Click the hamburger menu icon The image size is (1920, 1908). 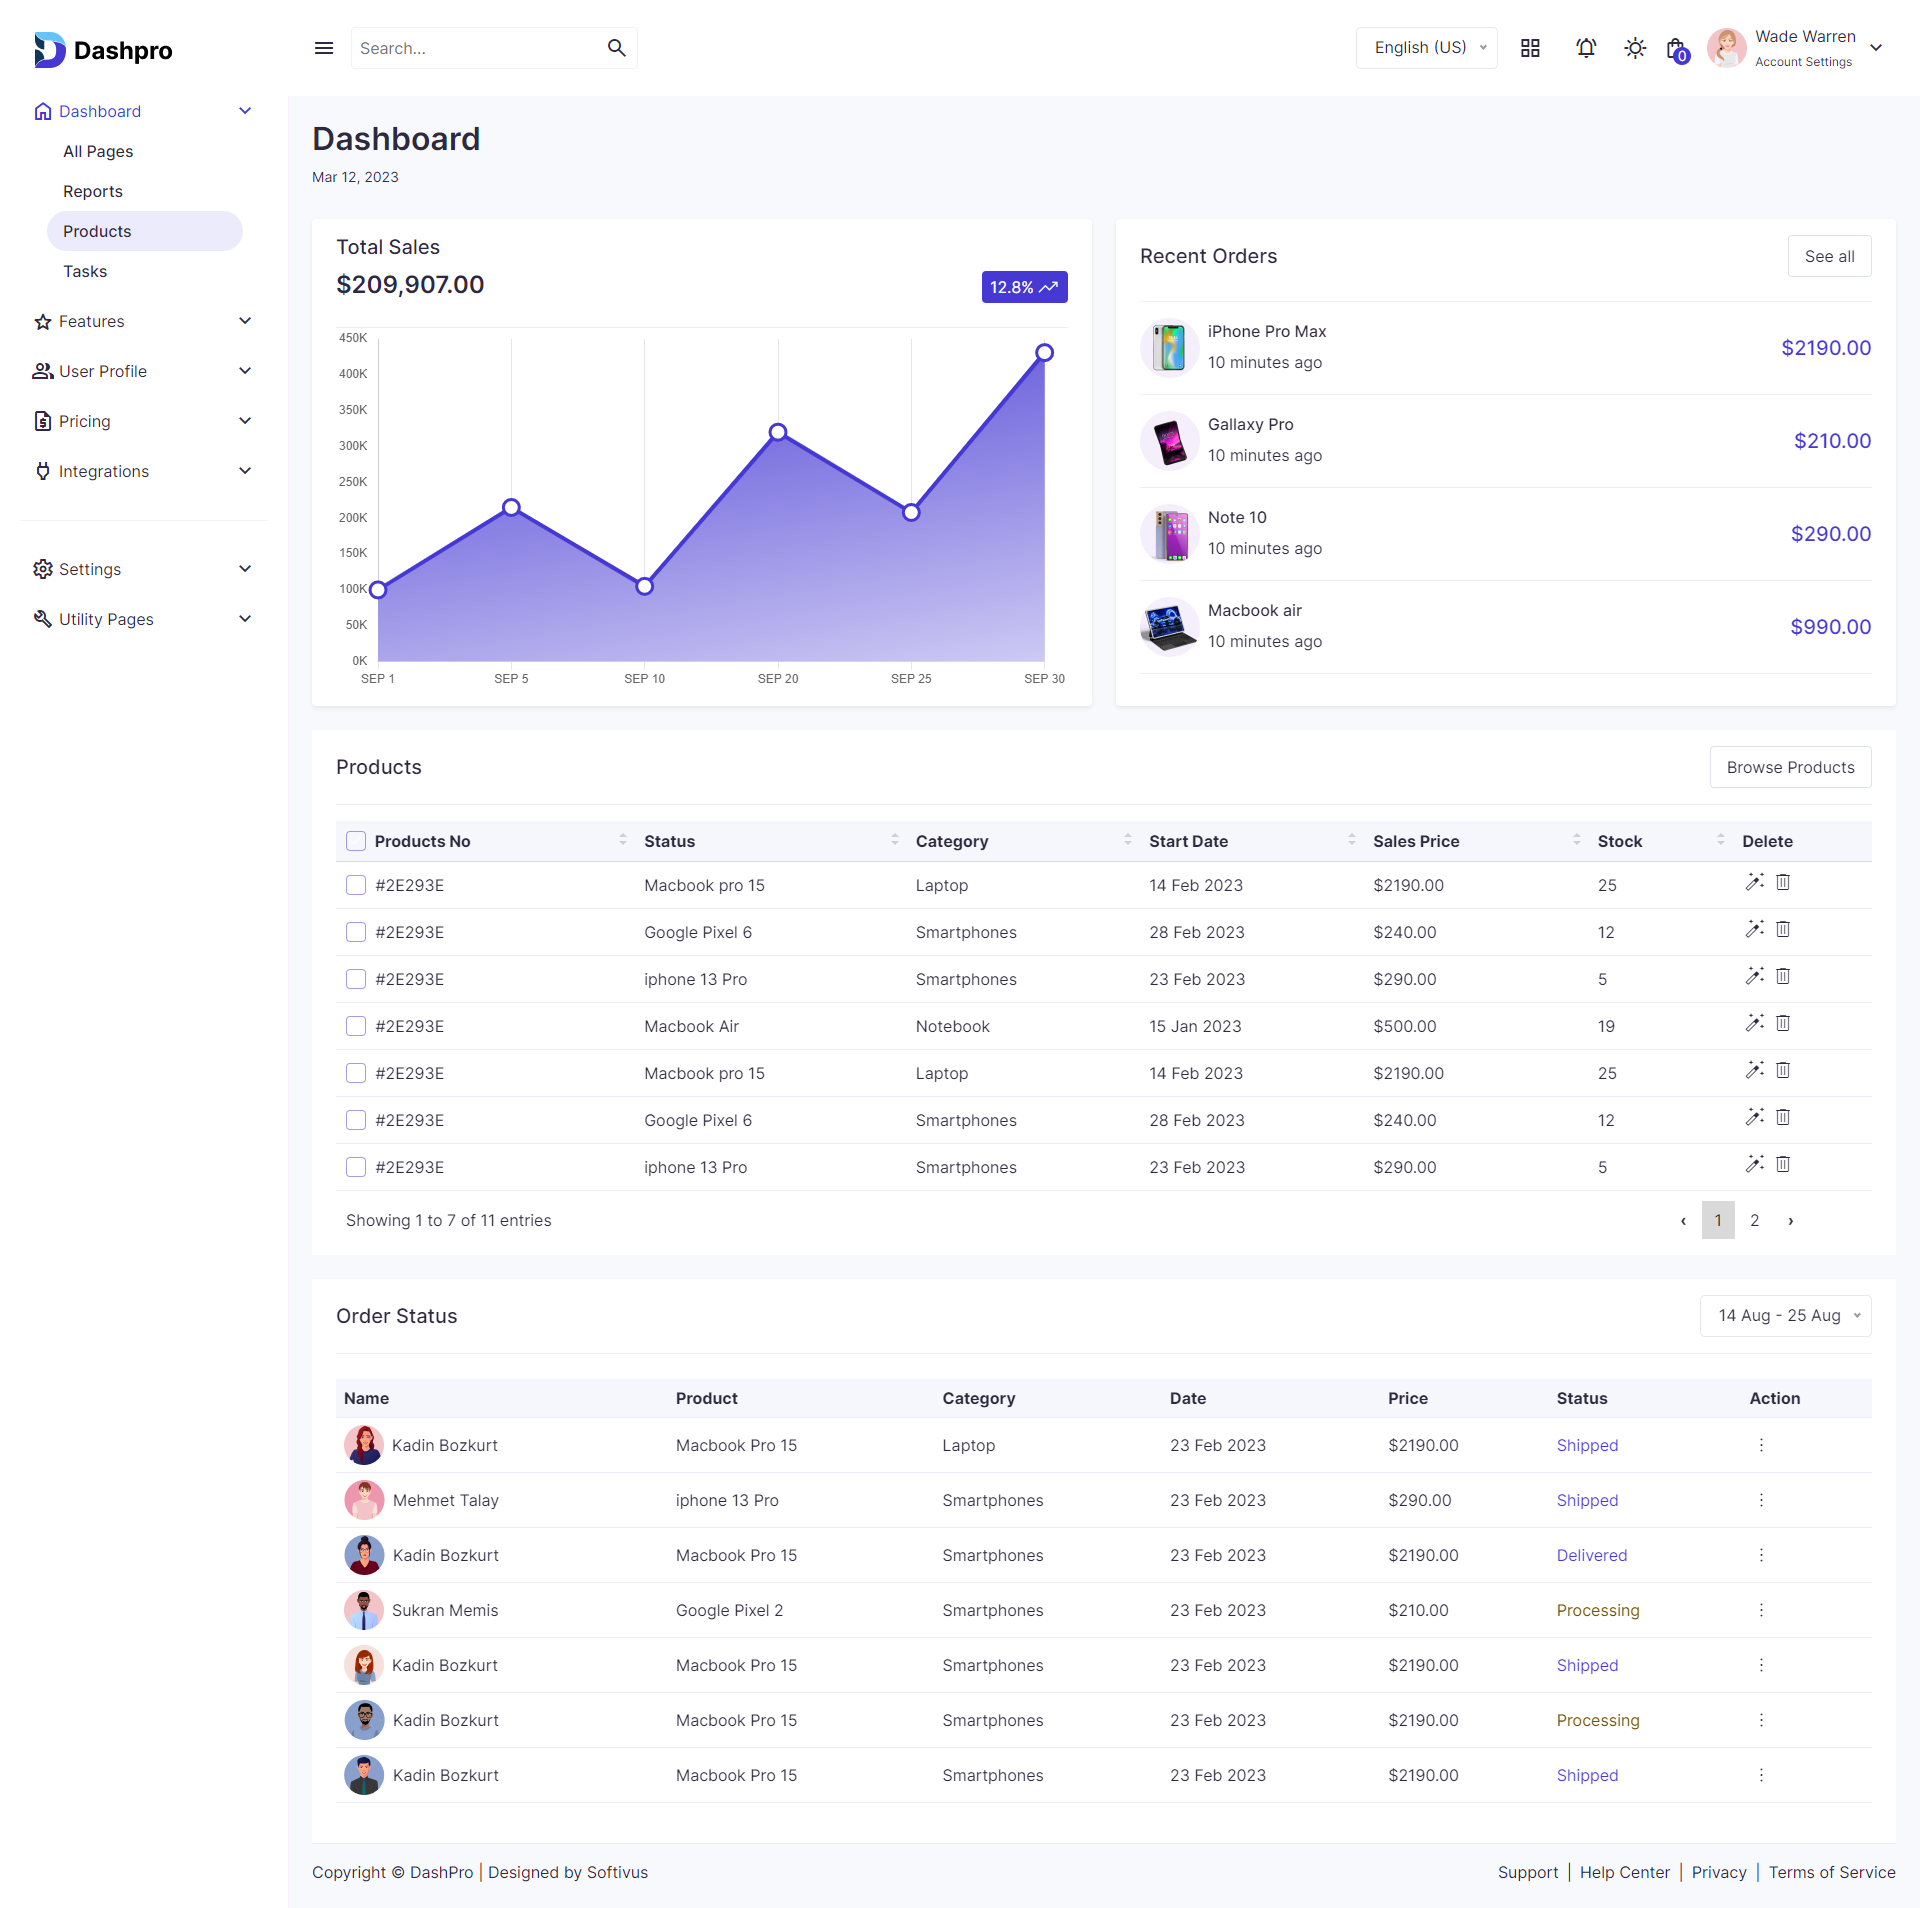click(323, 48)
